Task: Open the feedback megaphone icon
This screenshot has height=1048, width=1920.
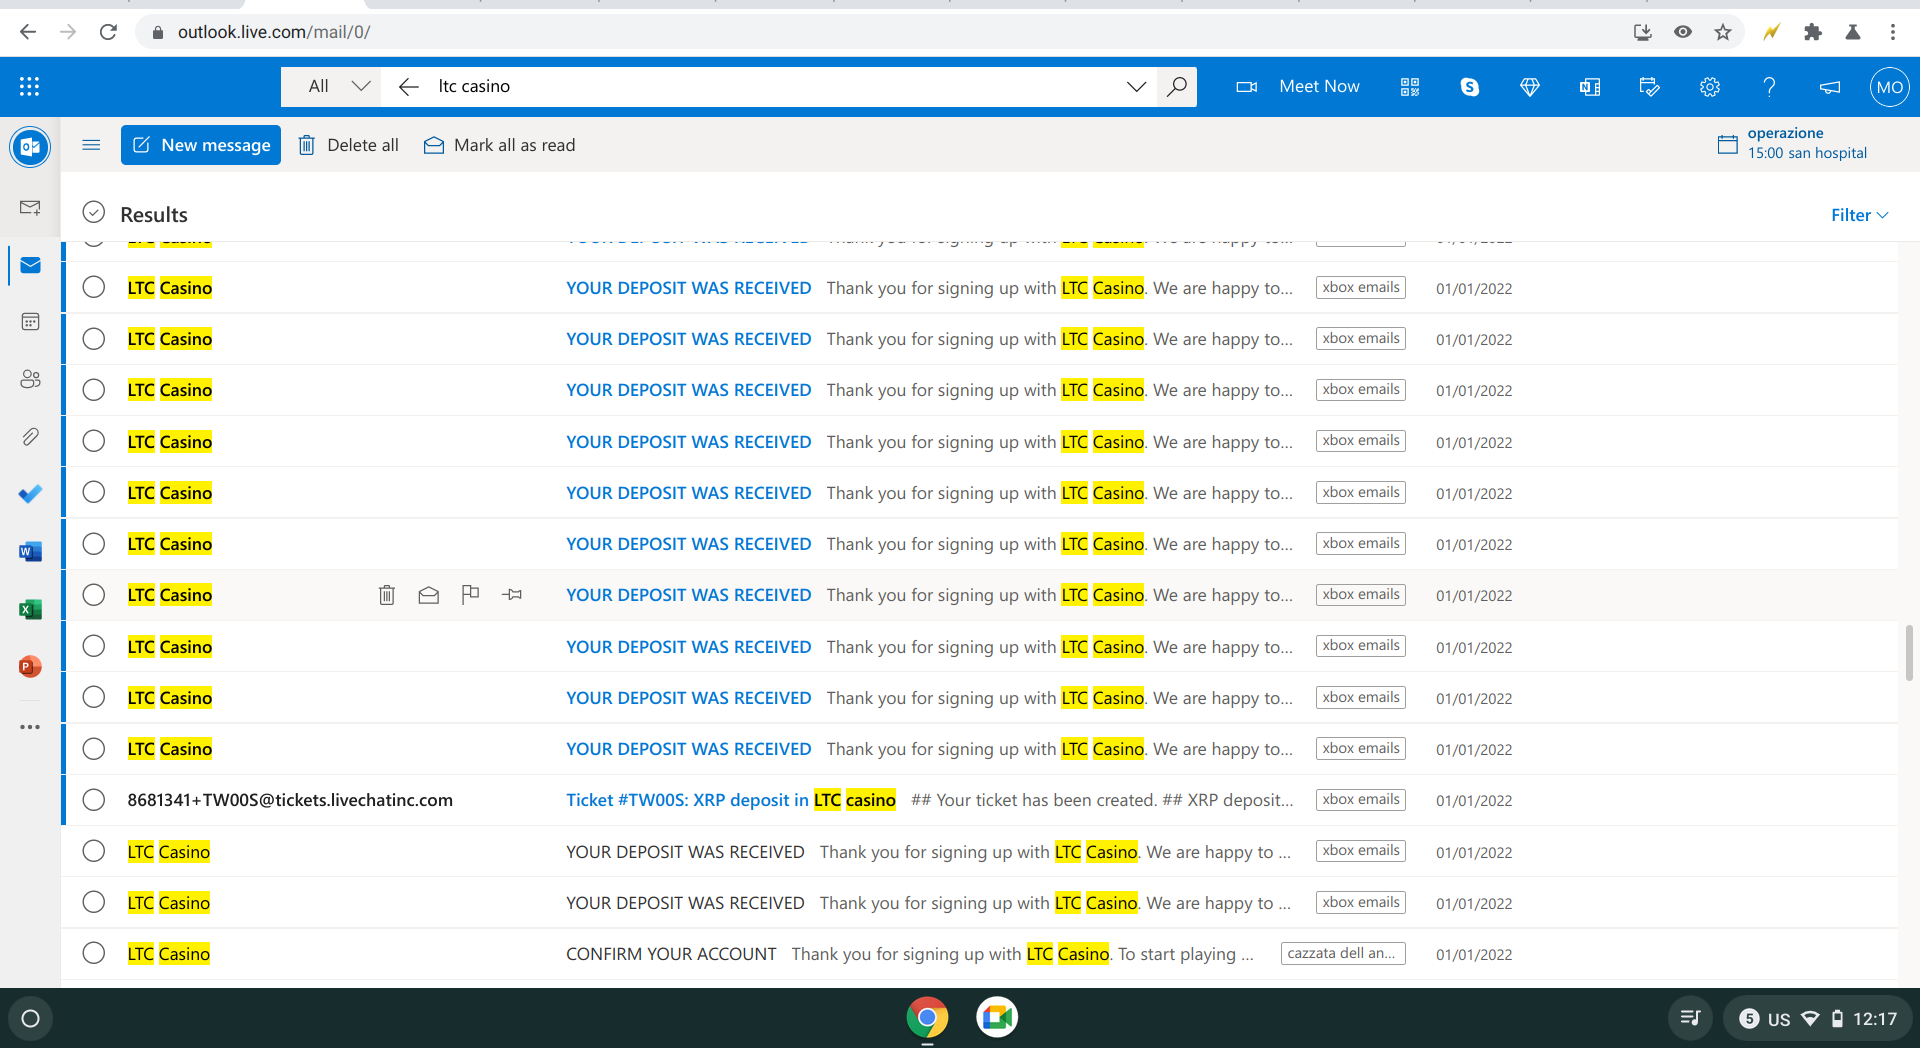Action: (1830, 87)
